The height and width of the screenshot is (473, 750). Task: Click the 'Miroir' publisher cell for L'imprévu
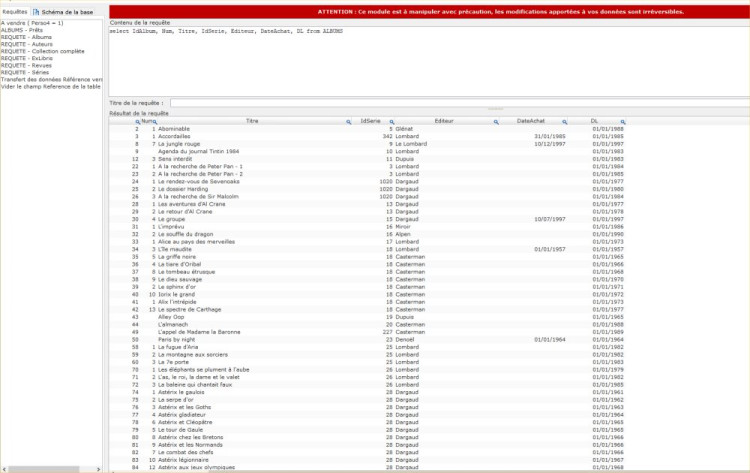click(x=403, y=227)
